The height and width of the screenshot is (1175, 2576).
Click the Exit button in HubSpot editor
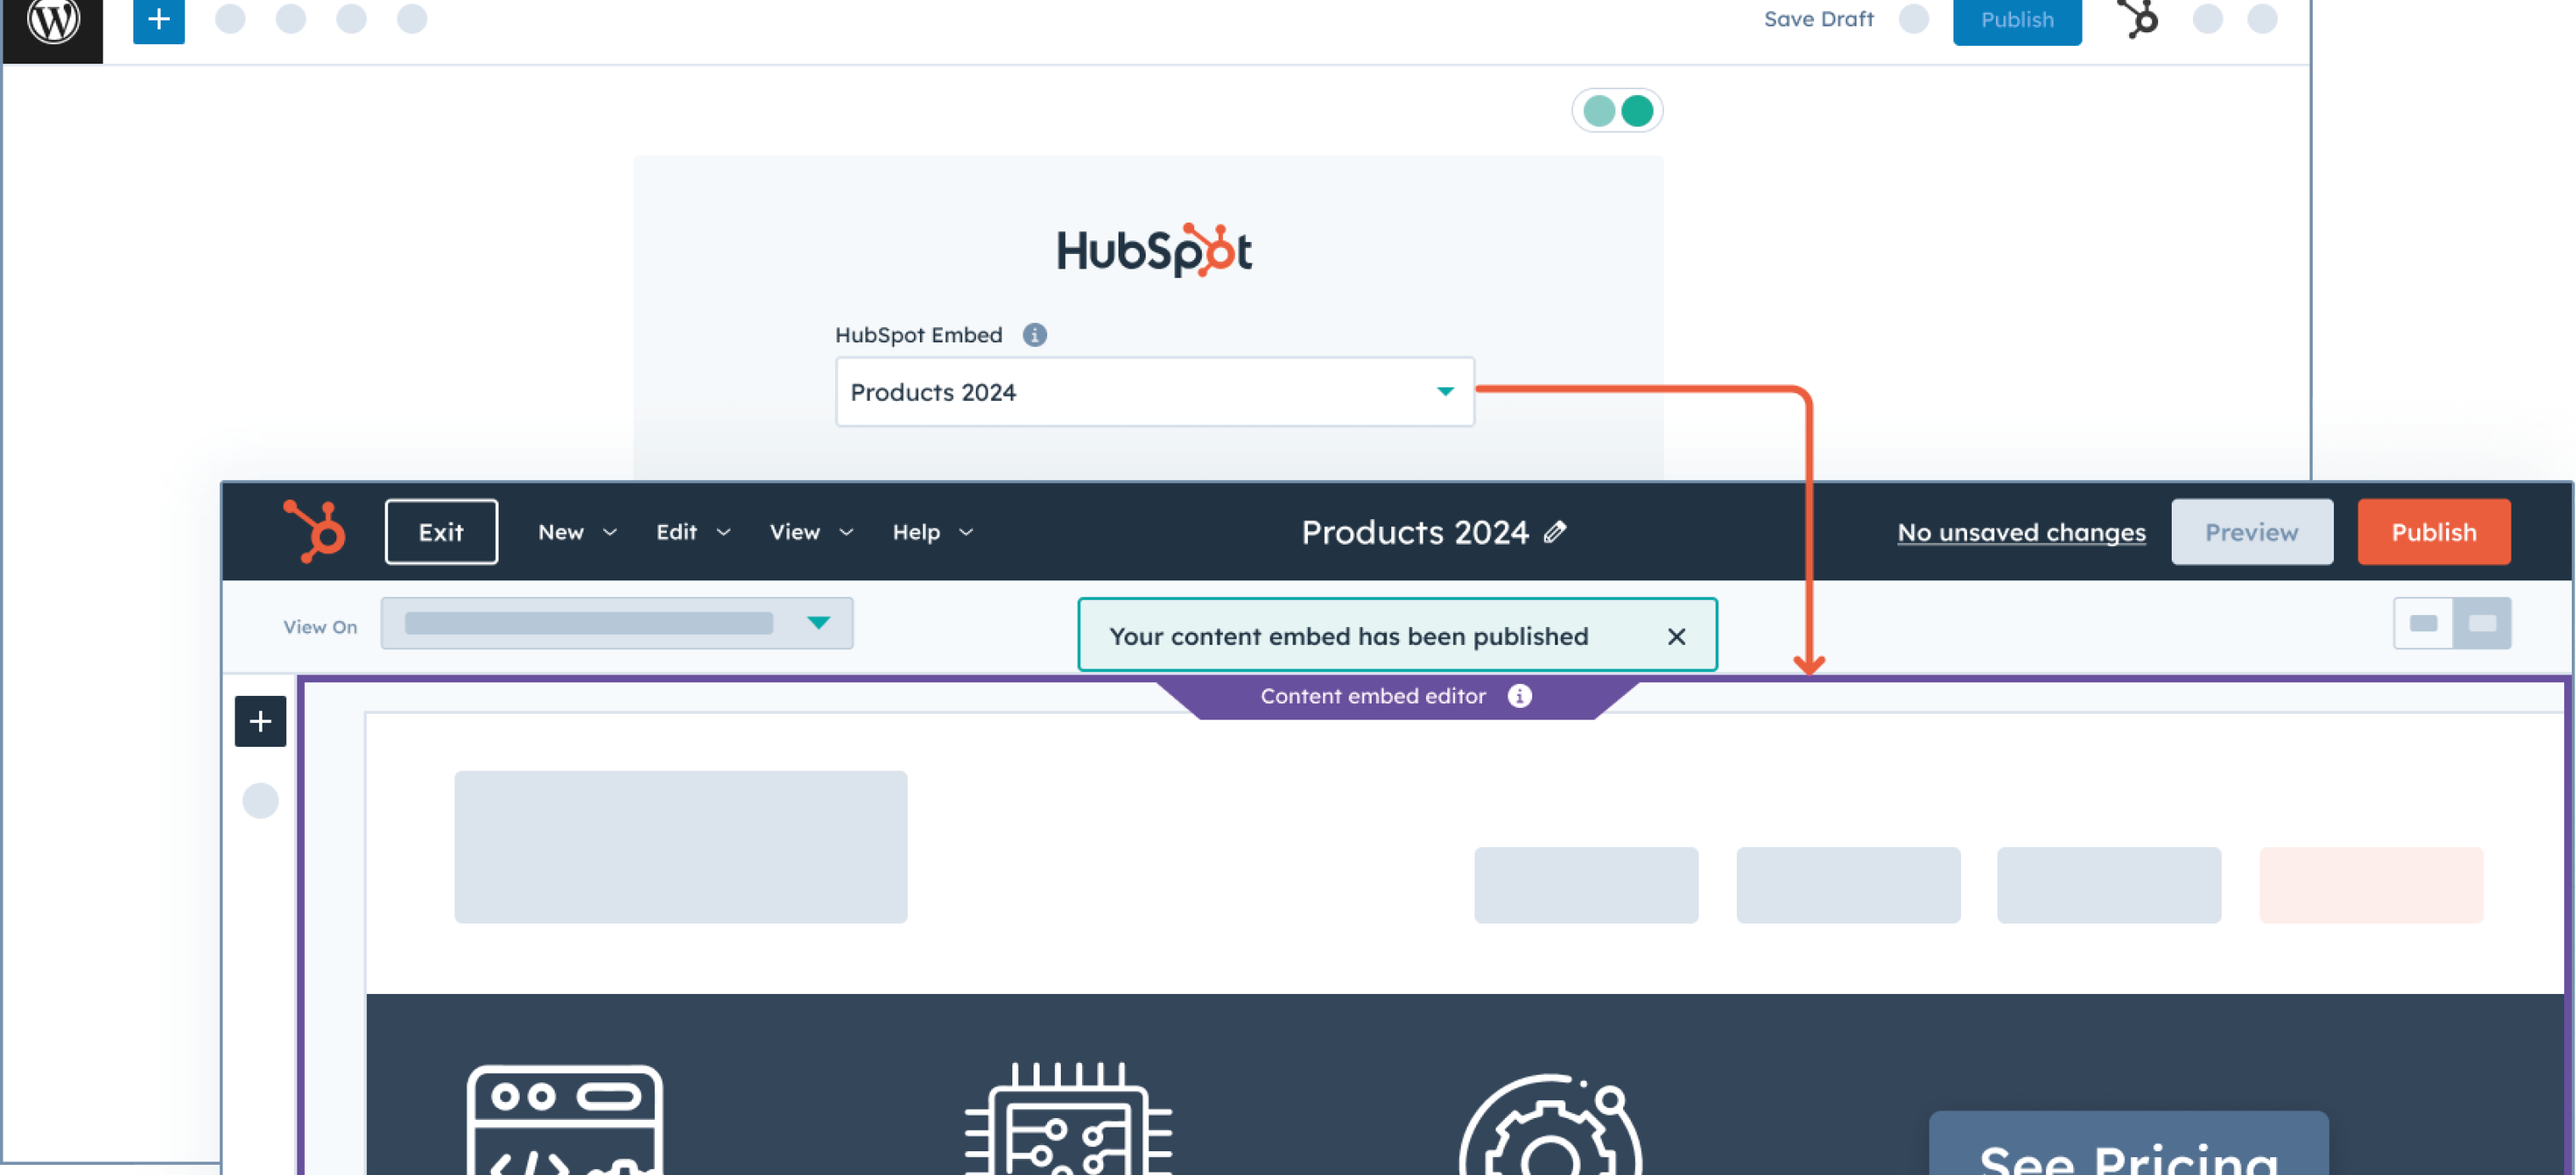(x=440, y=531)
